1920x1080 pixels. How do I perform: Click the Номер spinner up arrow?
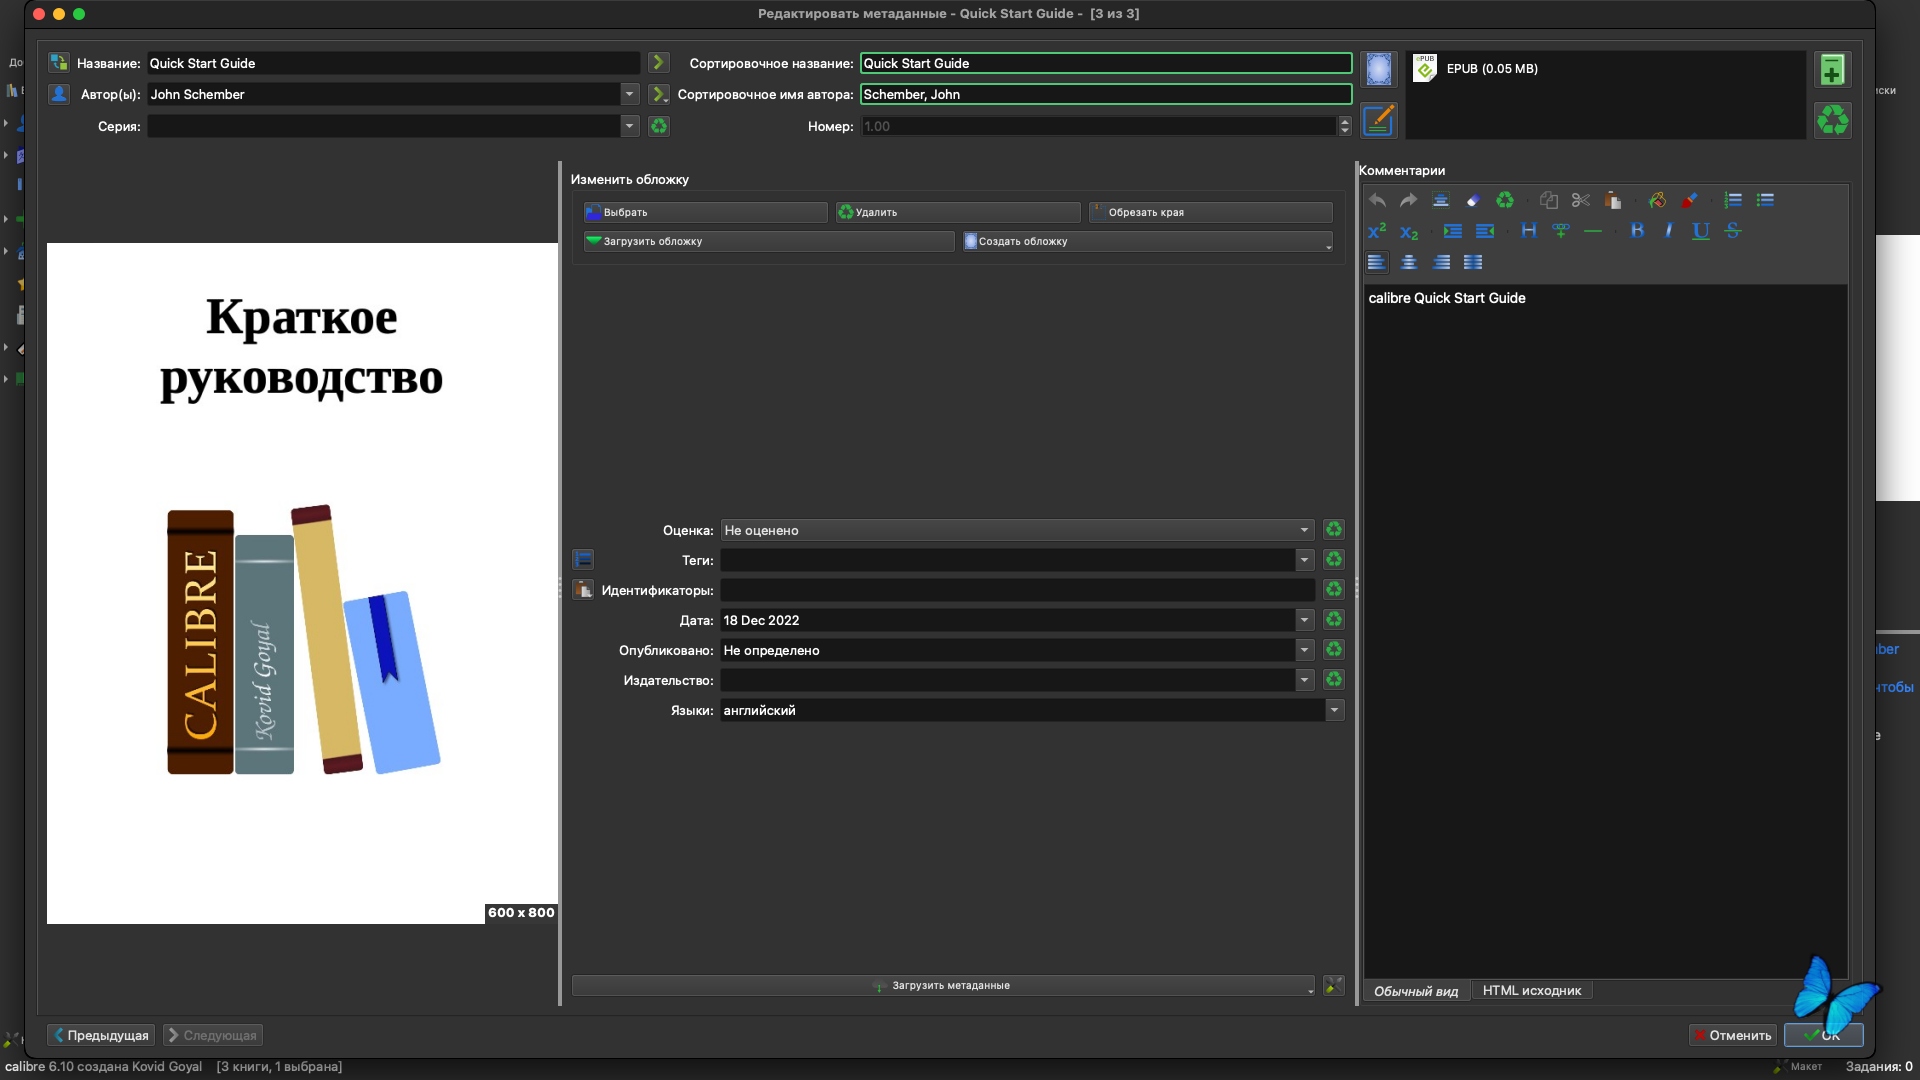[1345, 121]
